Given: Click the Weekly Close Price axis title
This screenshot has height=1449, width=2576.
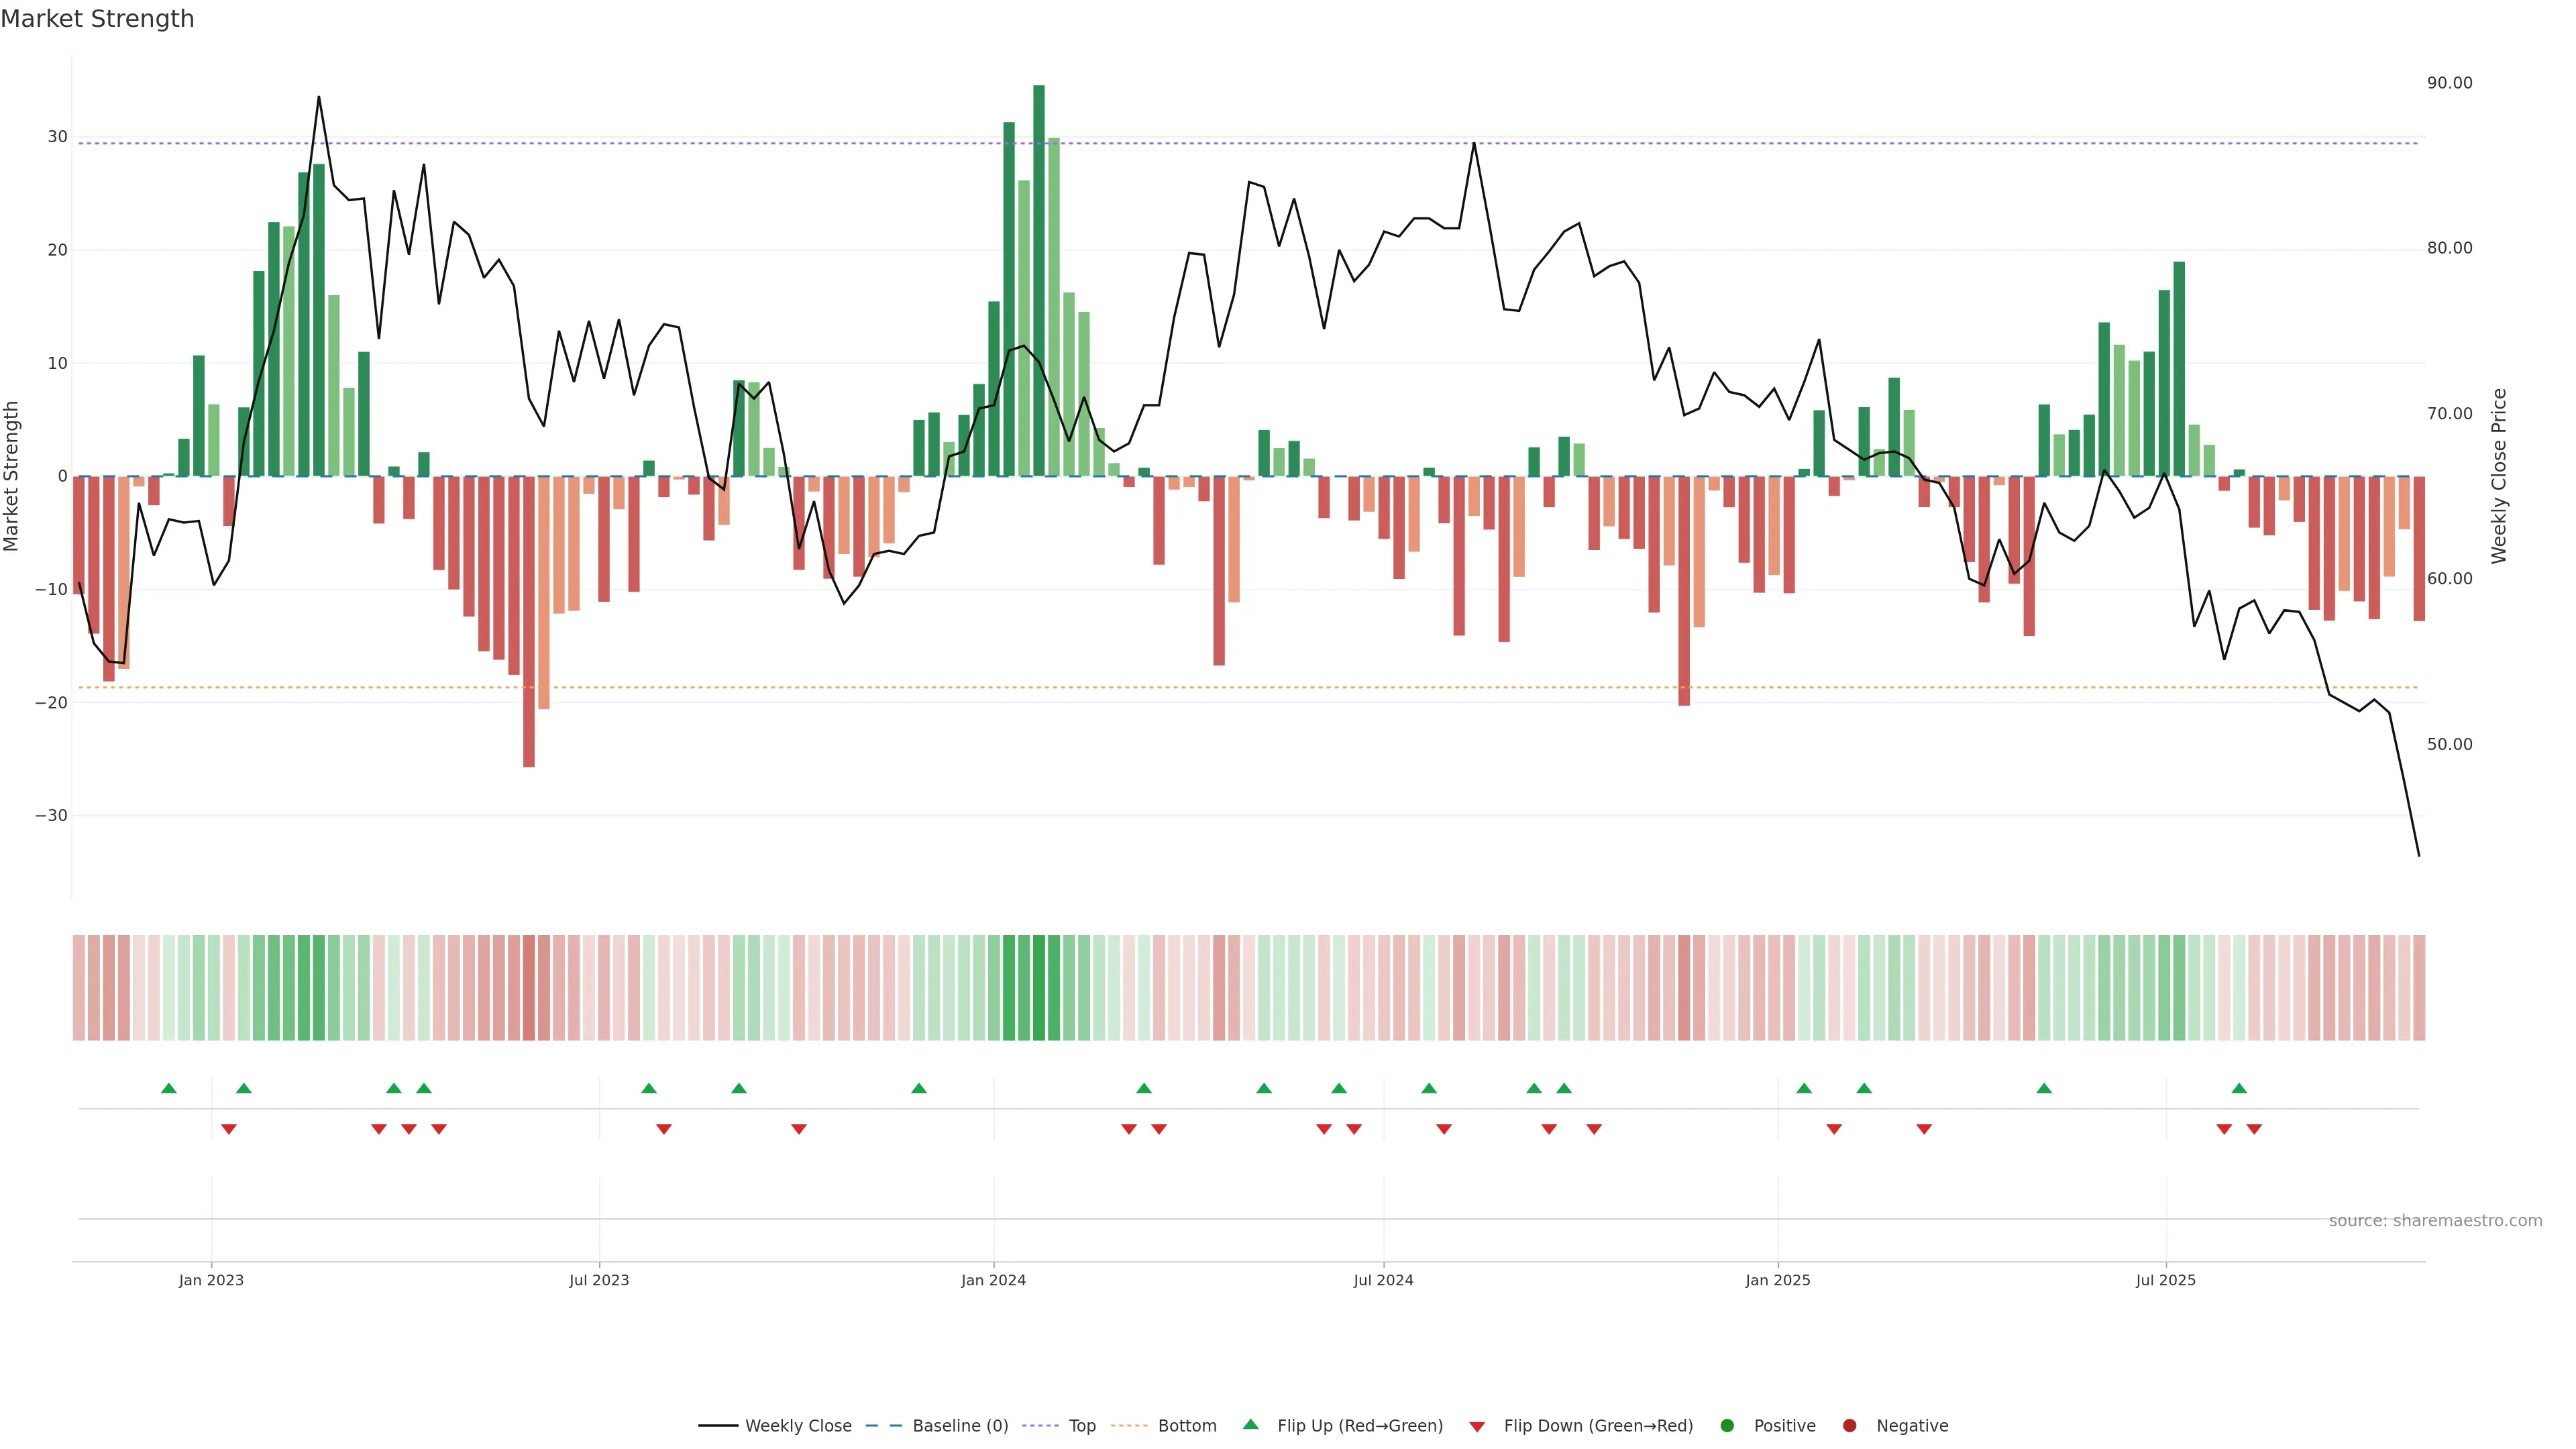Looking at the screenshot, I should point(2499,476).
